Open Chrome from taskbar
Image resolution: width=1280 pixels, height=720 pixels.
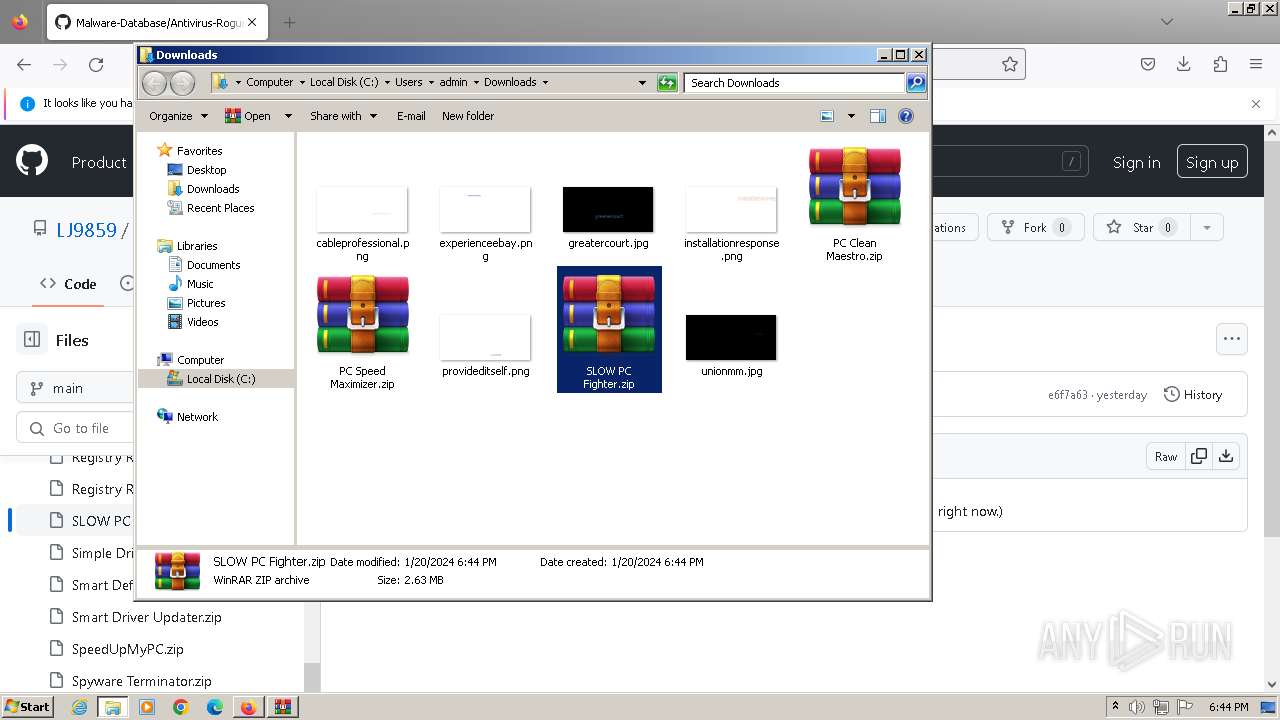(x=180, y=707)
